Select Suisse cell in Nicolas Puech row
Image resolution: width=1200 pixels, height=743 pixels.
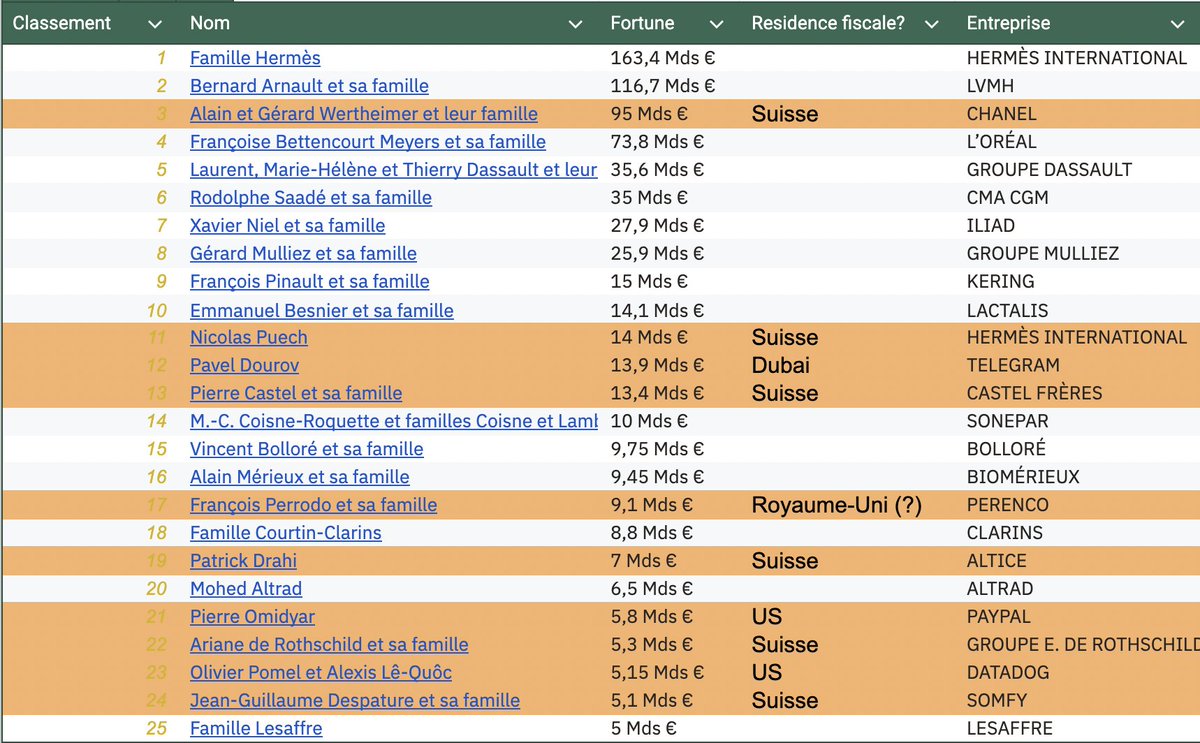tap(785, 337)
